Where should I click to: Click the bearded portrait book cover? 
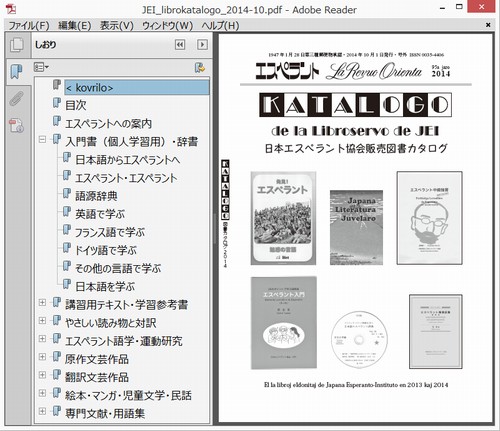[429, 218]
